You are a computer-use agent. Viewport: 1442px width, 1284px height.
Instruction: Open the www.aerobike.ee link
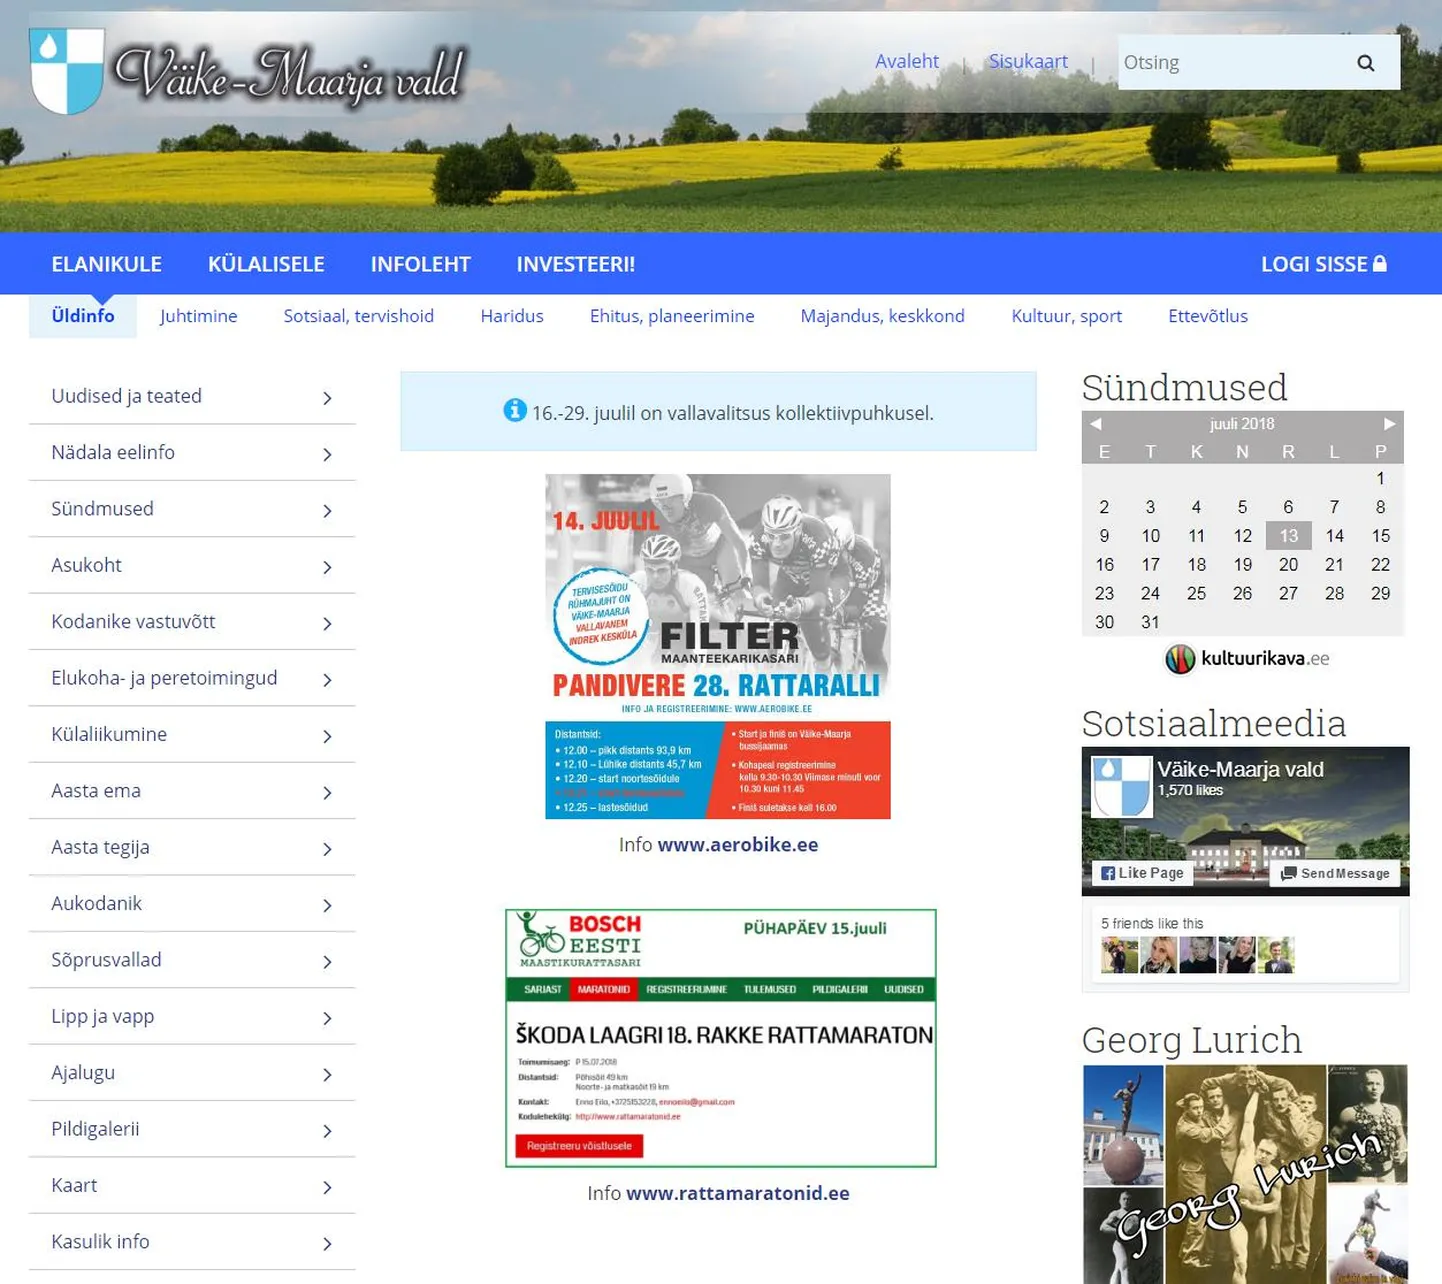(x=738, y=845)
